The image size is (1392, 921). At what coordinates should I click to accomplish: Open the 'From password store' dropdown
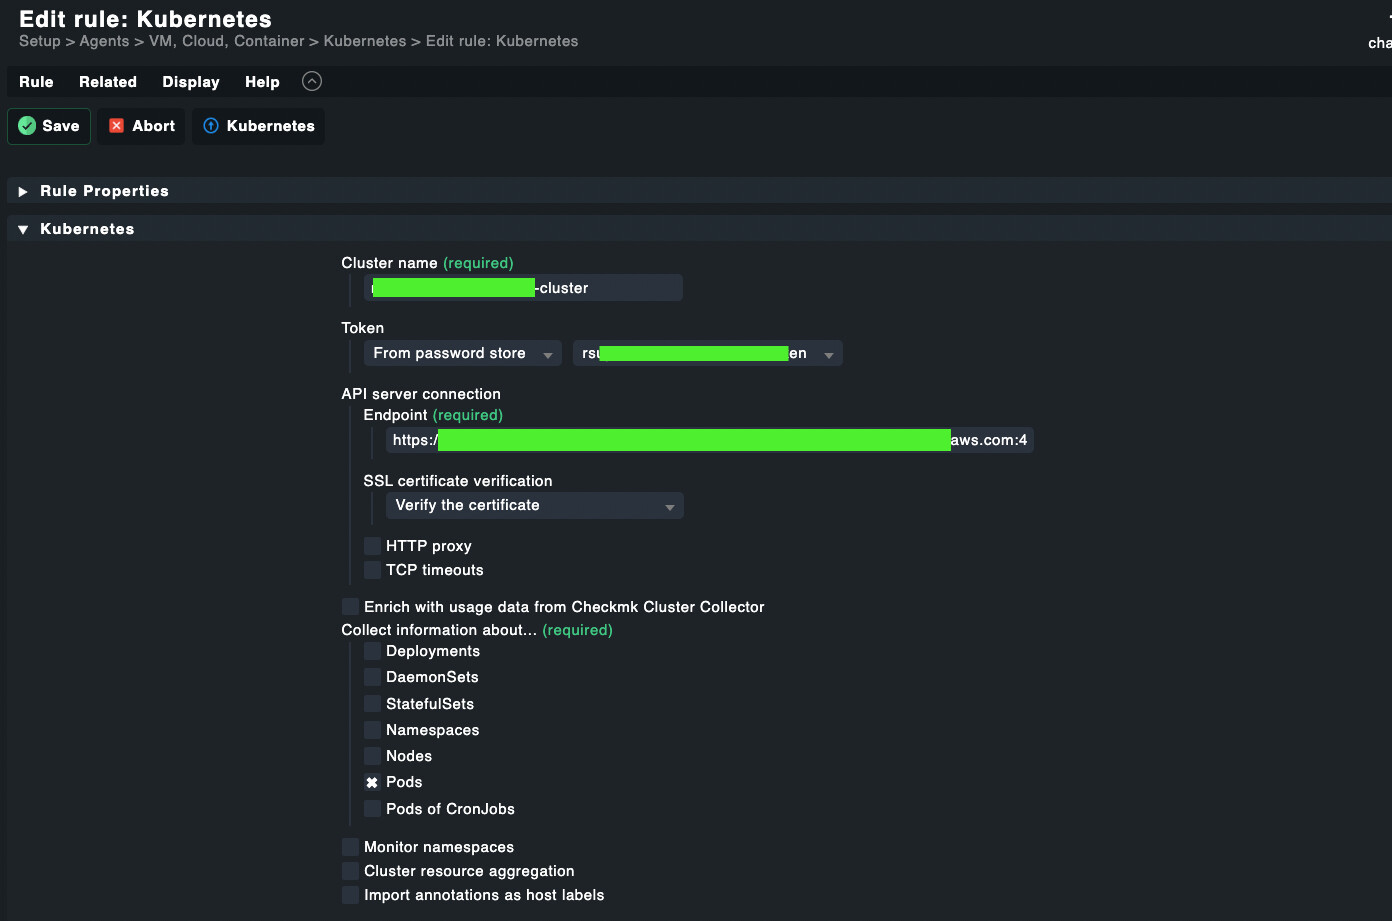click(462, 354)
